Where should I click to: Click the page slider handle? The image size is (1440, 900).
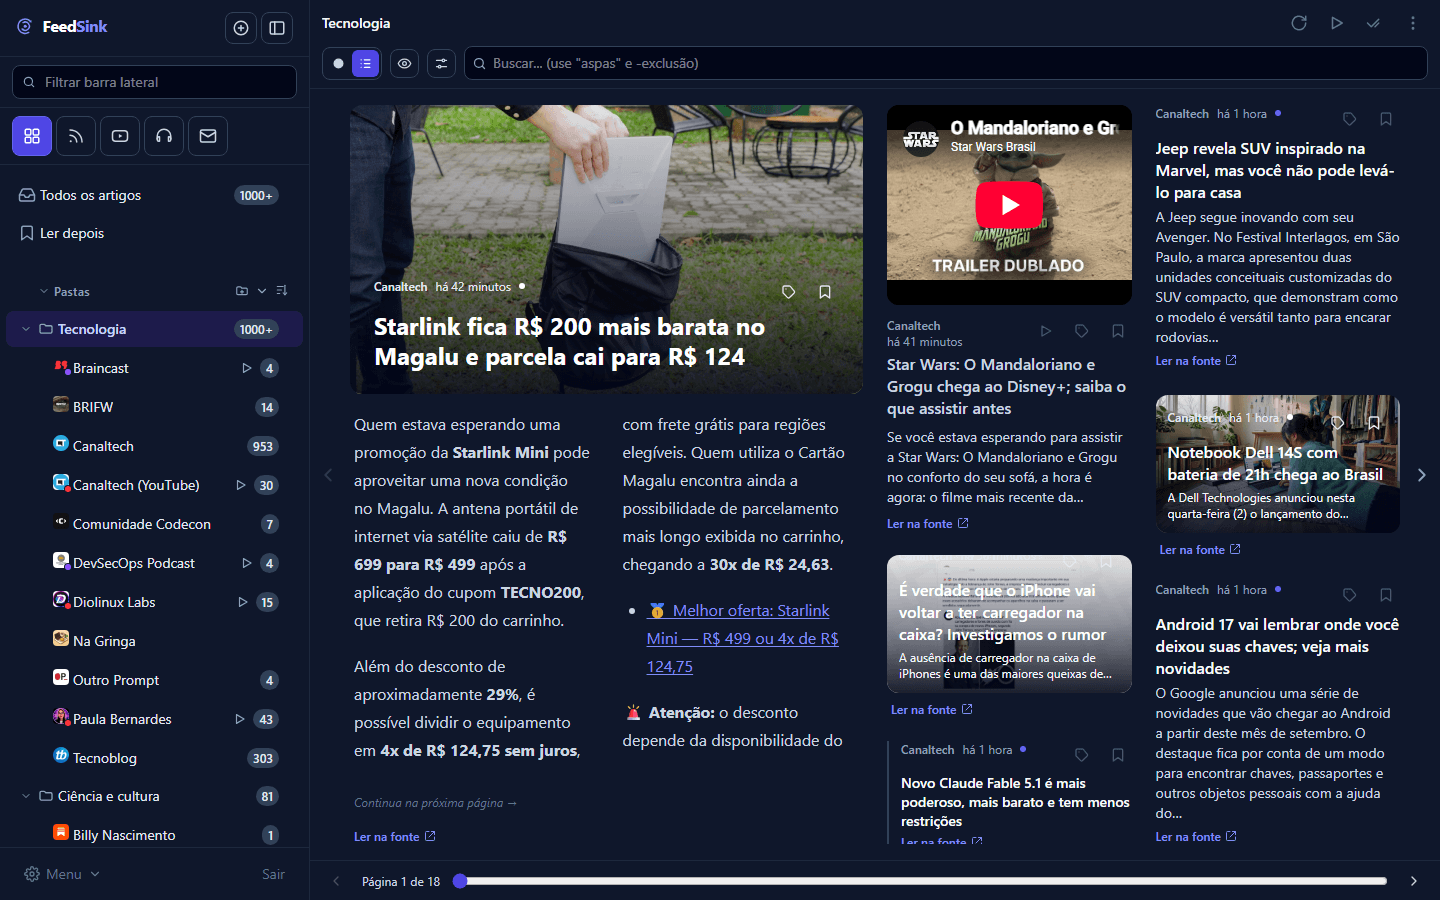pos(460,881)
